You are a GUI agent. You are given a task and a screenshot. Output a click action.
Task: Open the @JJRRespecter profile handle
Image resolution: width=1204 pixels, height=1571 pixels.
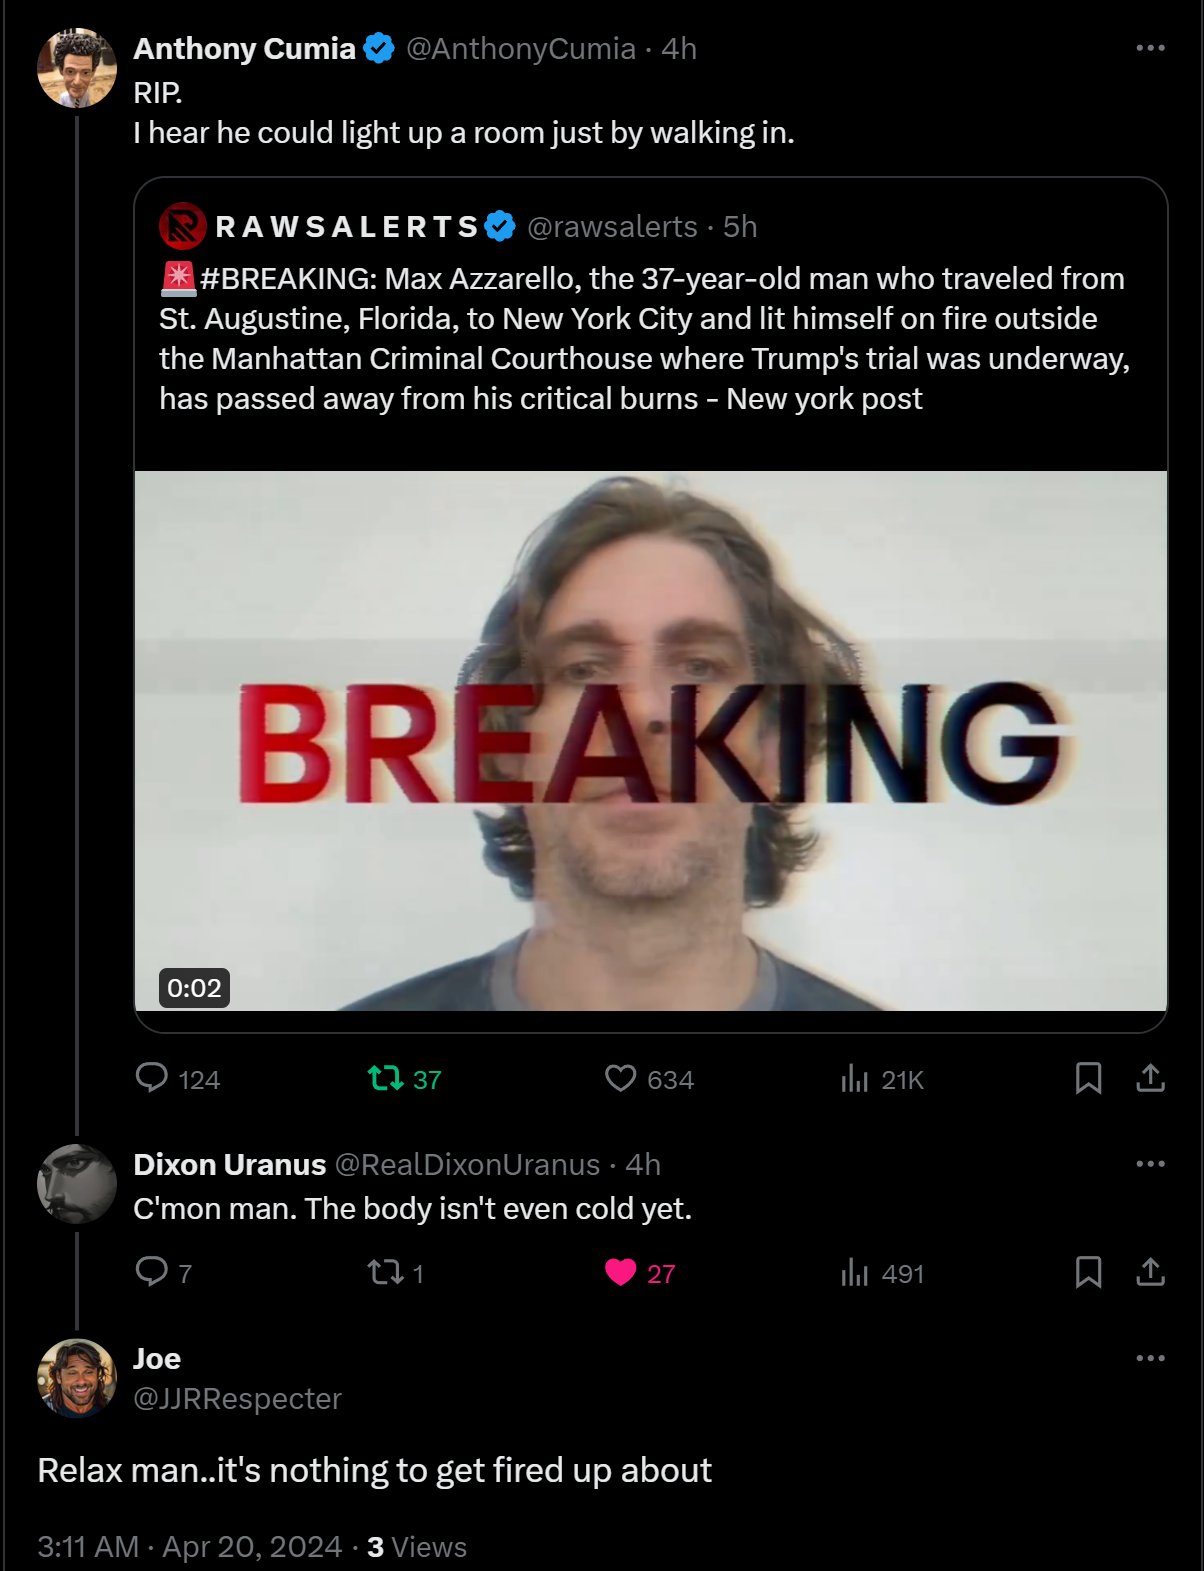tap(238, 1398)
